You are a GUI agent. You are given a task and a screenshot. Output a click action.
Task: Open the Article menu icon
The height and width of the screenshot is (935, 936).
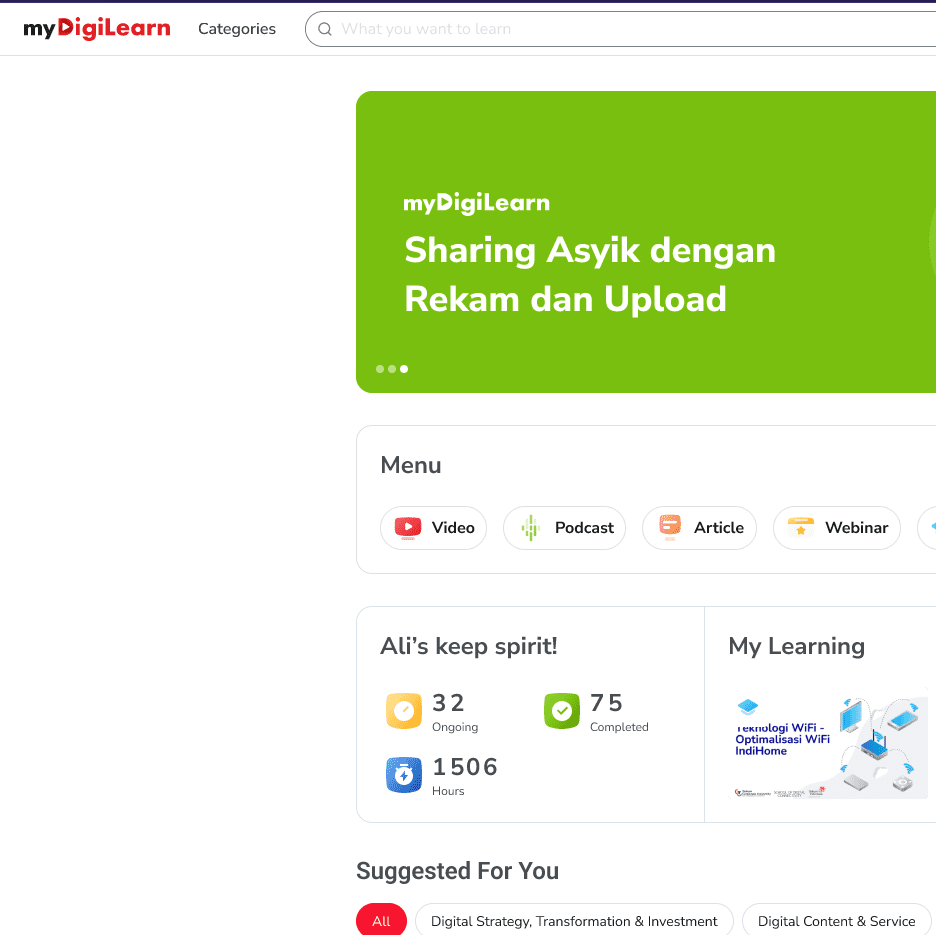[669, 527]
